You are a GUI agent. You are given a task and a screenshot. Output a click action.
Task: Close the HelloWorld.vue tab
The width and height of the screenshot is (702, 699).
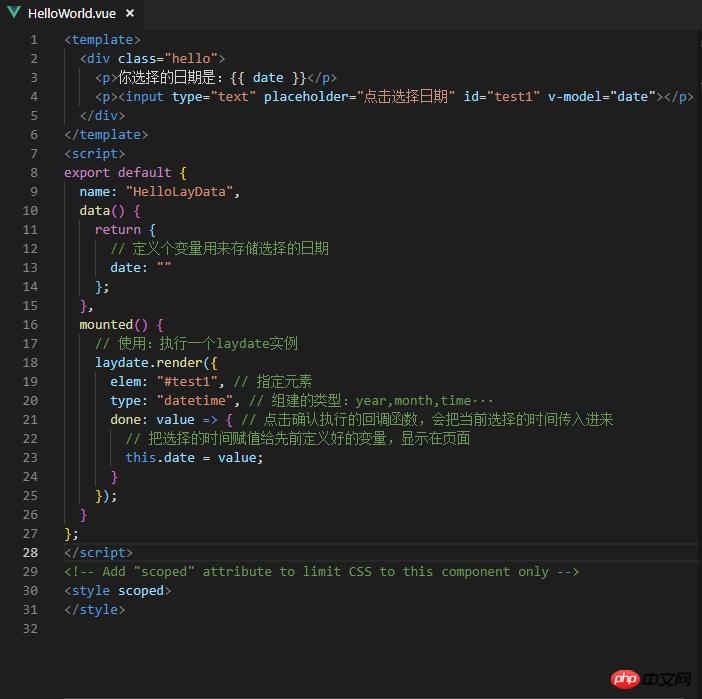[x=130, y=13]
